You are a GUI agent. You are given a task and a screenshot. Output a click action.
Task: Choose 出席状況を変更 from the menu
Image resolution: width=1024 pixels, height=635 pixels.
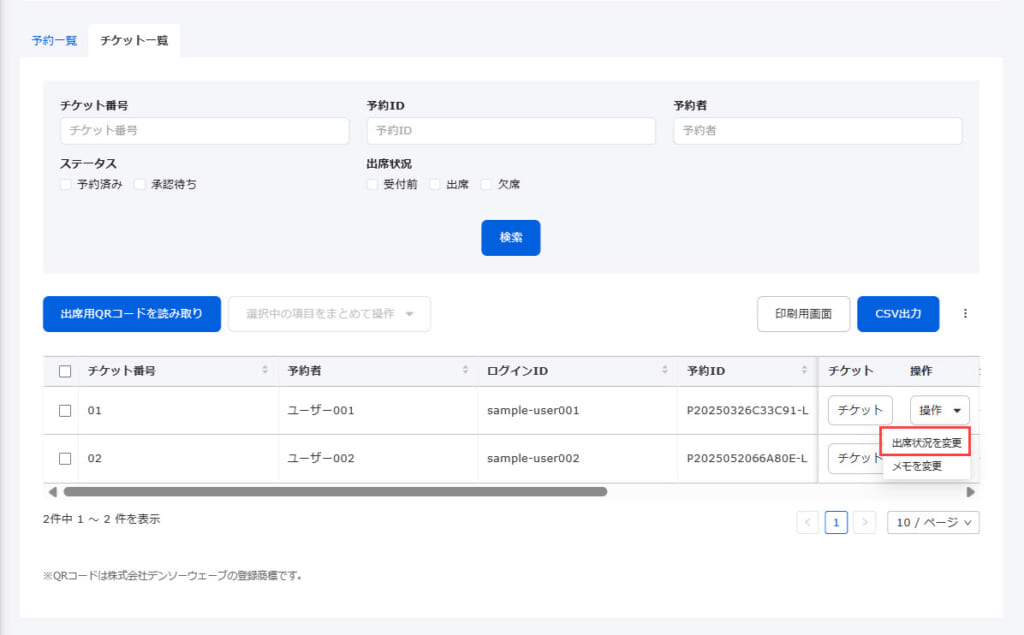pyautogui.click(x=926, y=442)
